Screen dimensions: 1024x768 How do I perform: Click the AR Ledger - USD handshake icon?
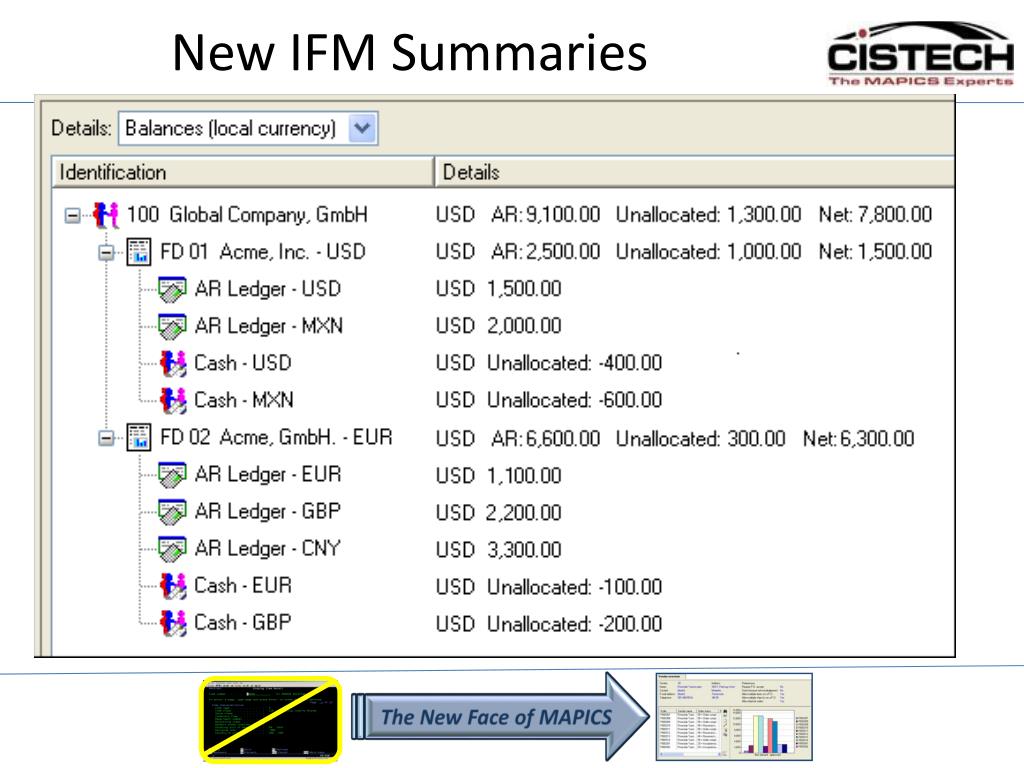[x=172, y=289]
